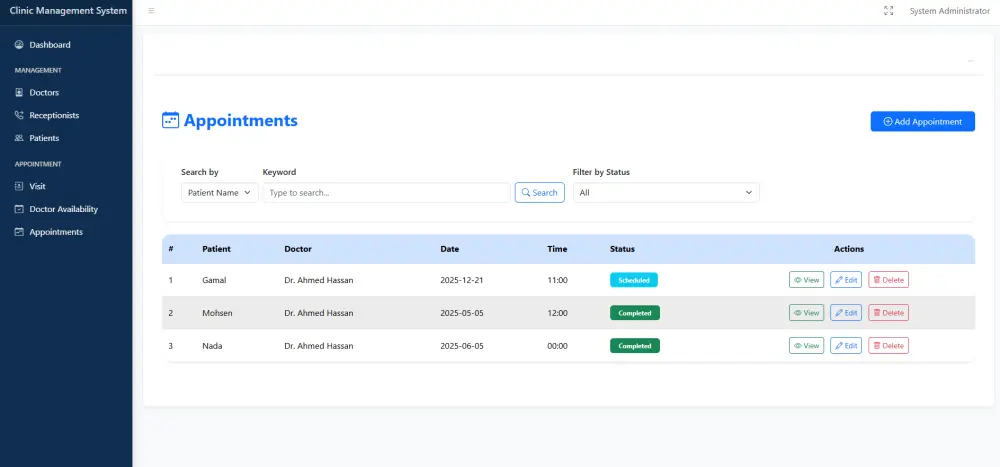Click the Completed badge in Mohsen's row
This screenshot has width=1000, height=467.
635,313
